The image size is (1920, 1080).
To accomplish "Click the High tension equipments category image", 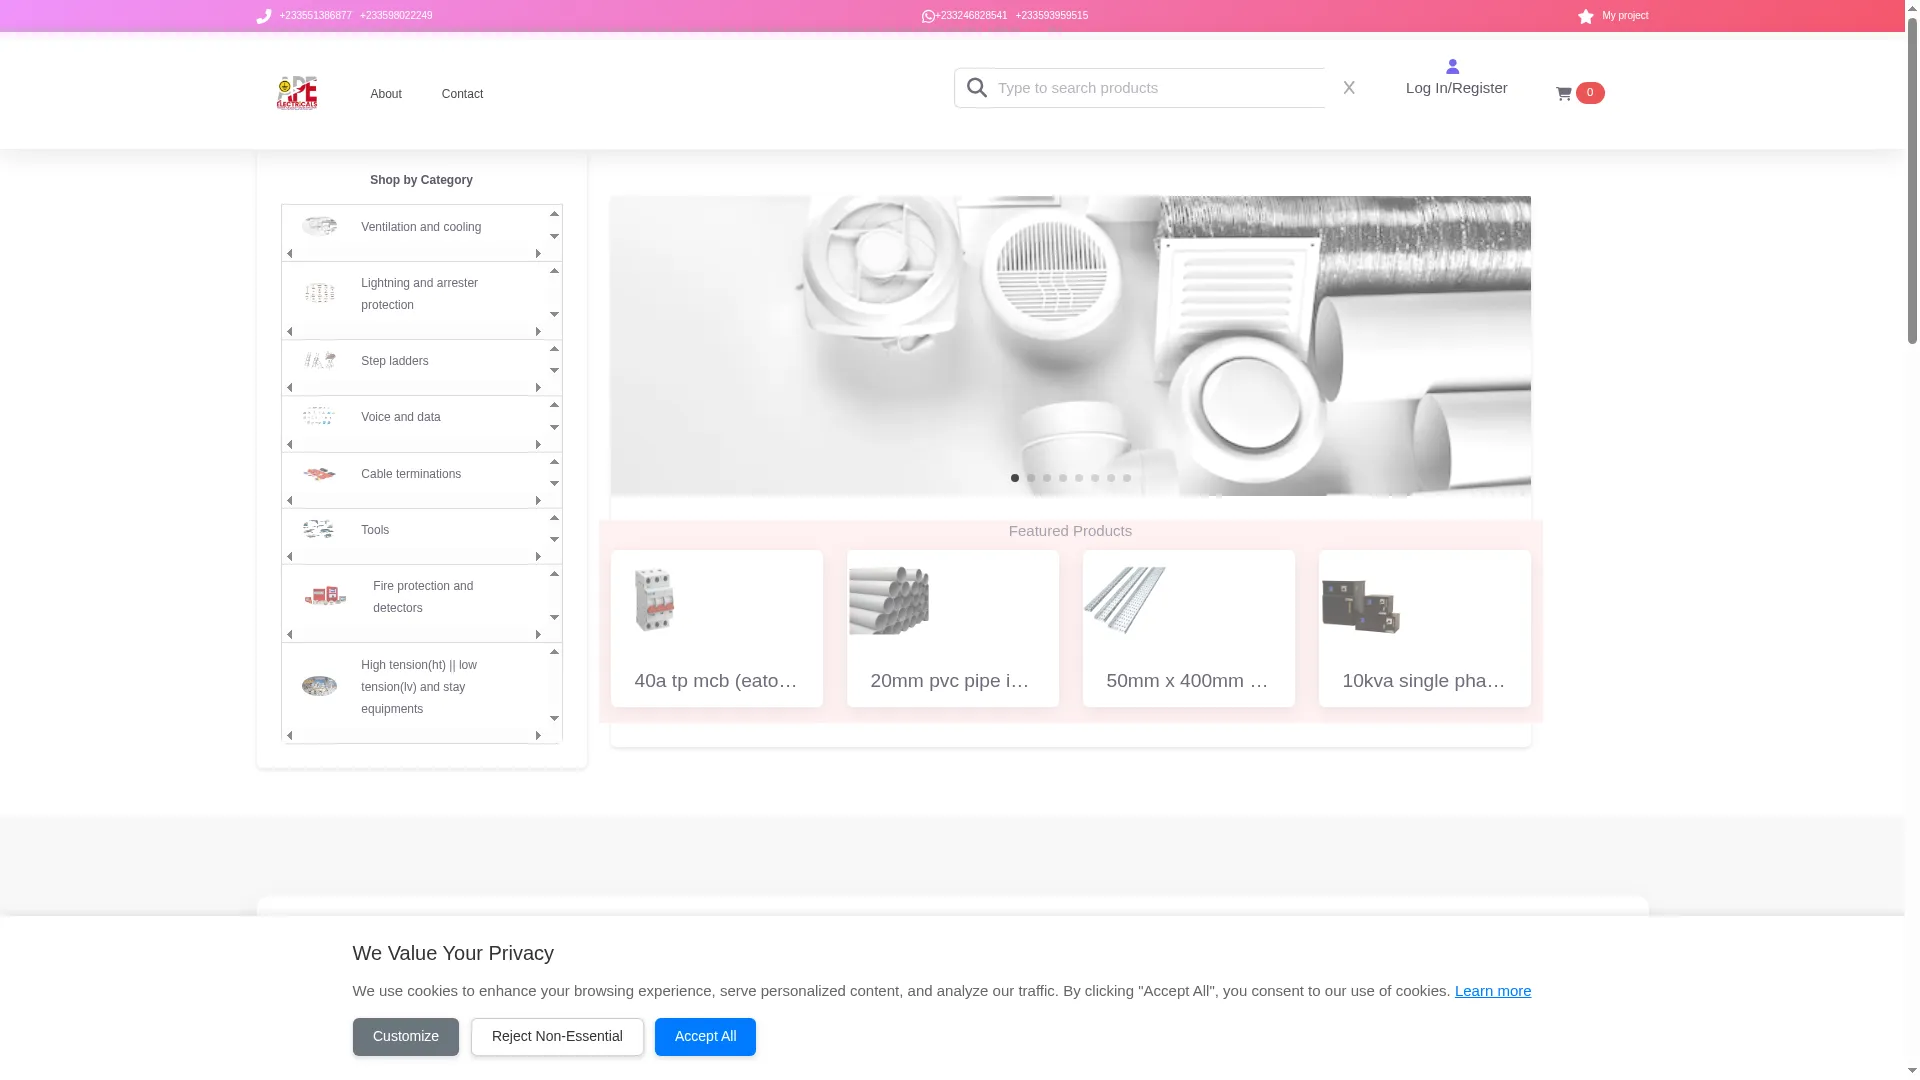I will coord(320,686).
